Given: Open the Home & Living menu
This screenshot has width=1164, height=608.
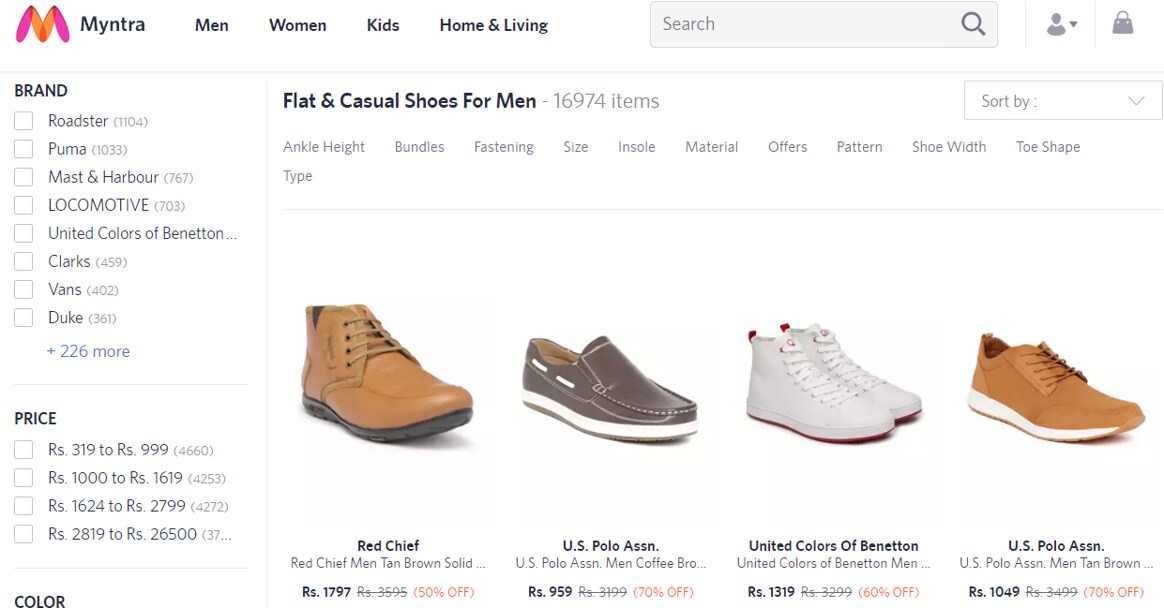Looking at the screenshot, I should pos(493,25).
